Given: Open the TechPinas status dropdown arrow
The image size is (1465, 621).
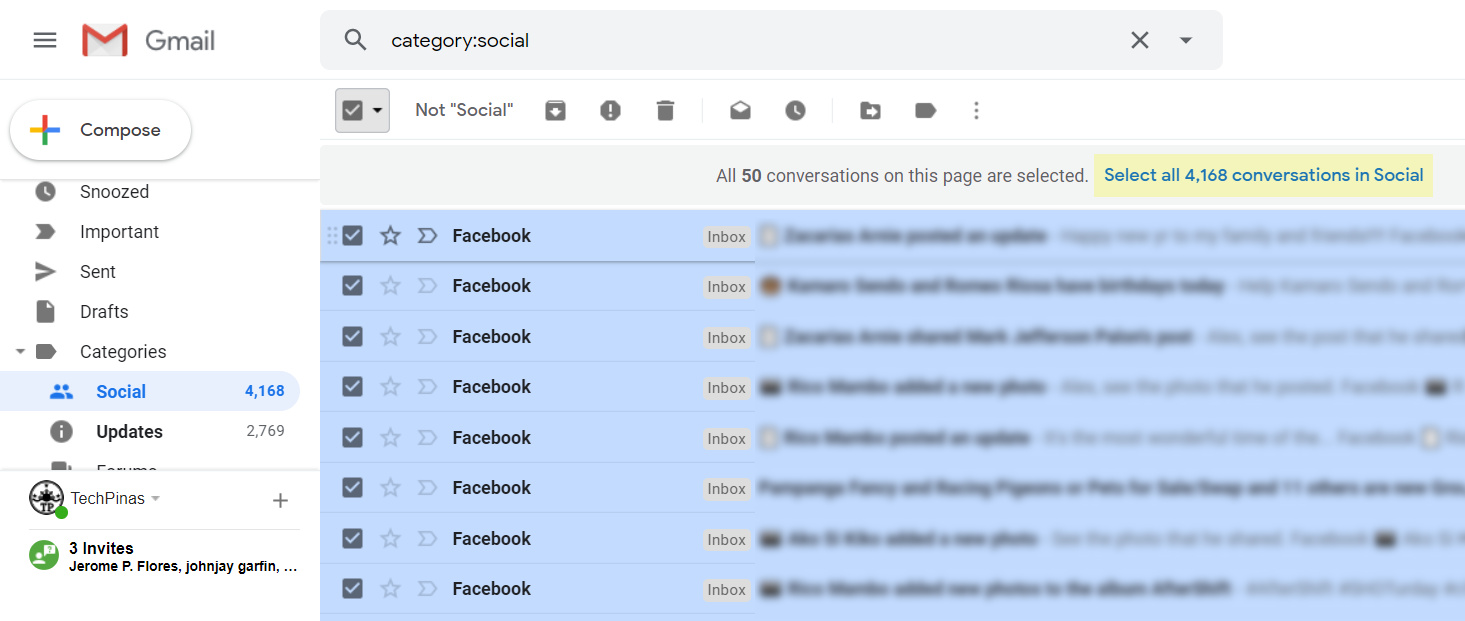Looking at the screenshot, I should (x=156, y=498).
